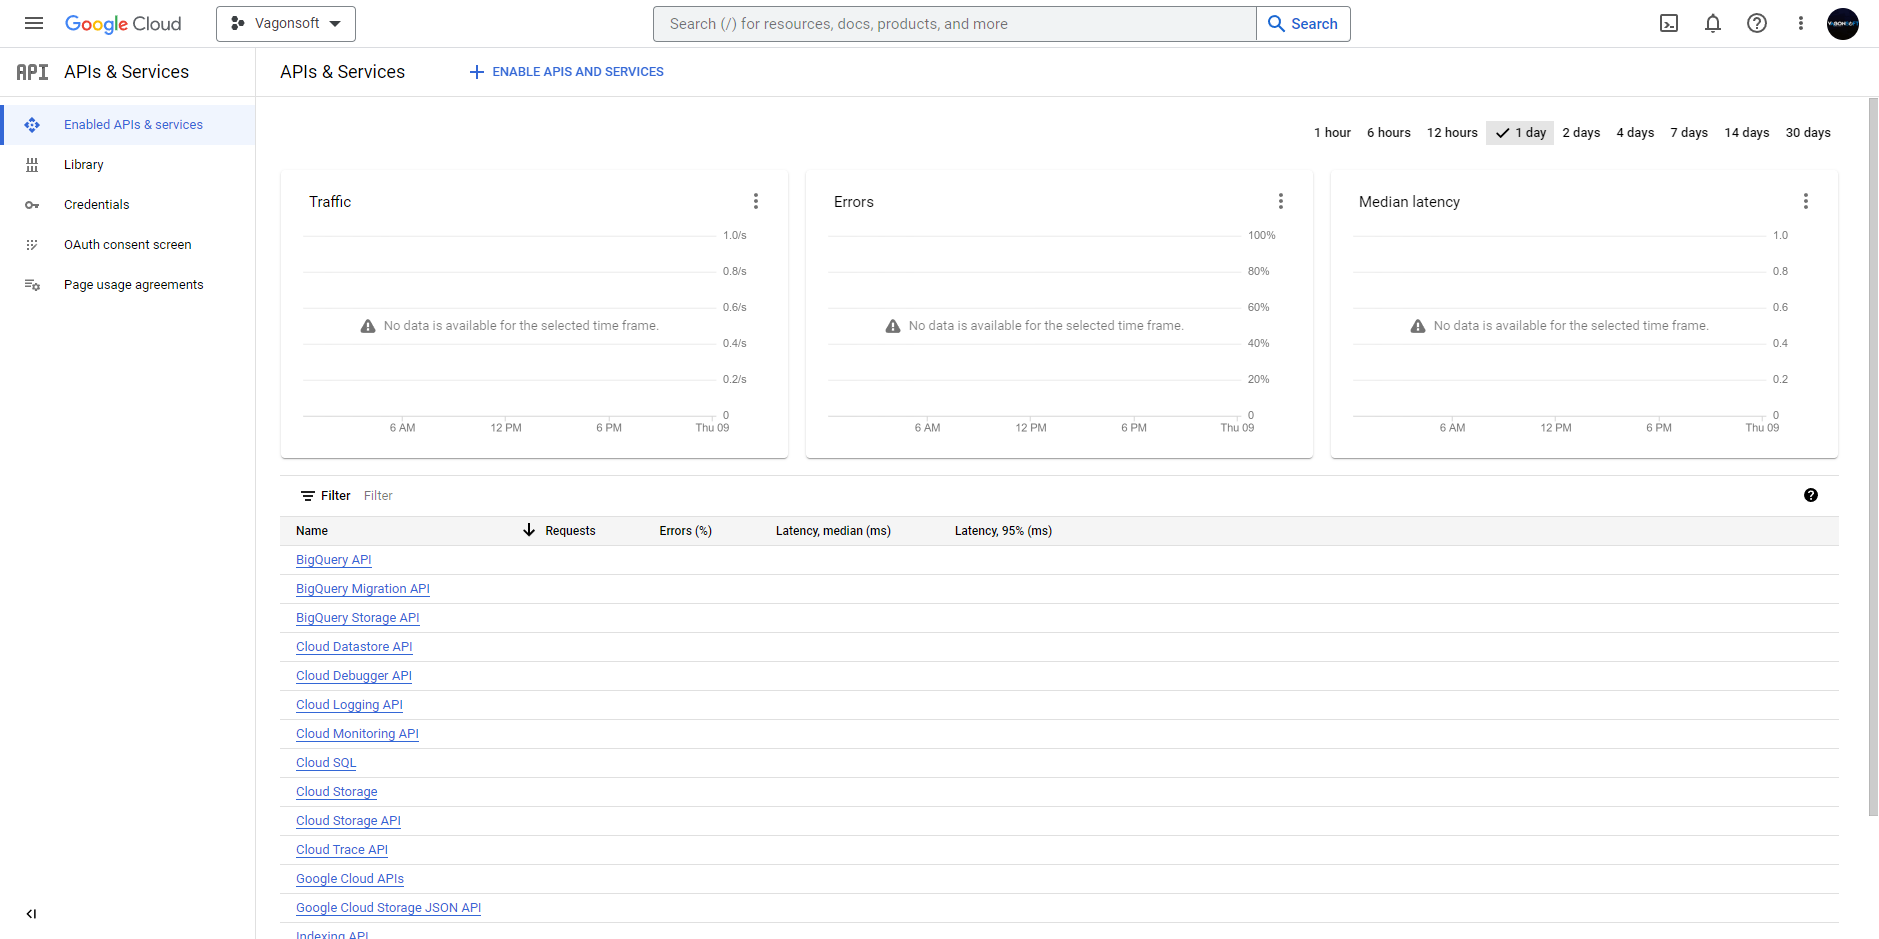Click the Requests descending sort arrow
Image resolution: width=1879 pixels, height=939 pixels.
pos(529,530)
